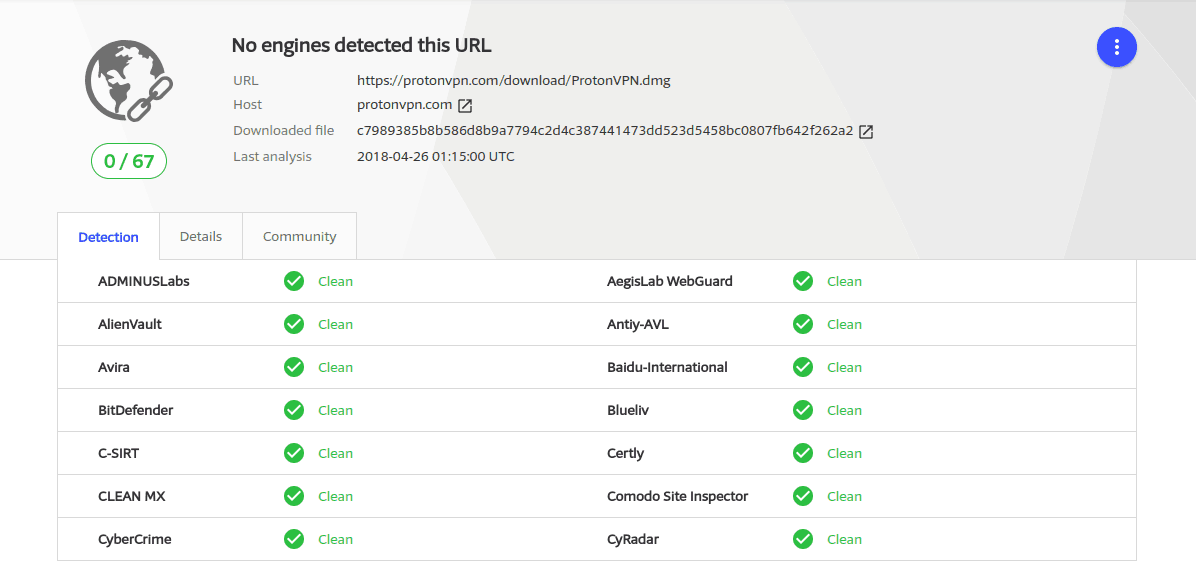This screenshot has width=1196, height=561.
Task: Click the AlienVault engine name
Action: 130,324
